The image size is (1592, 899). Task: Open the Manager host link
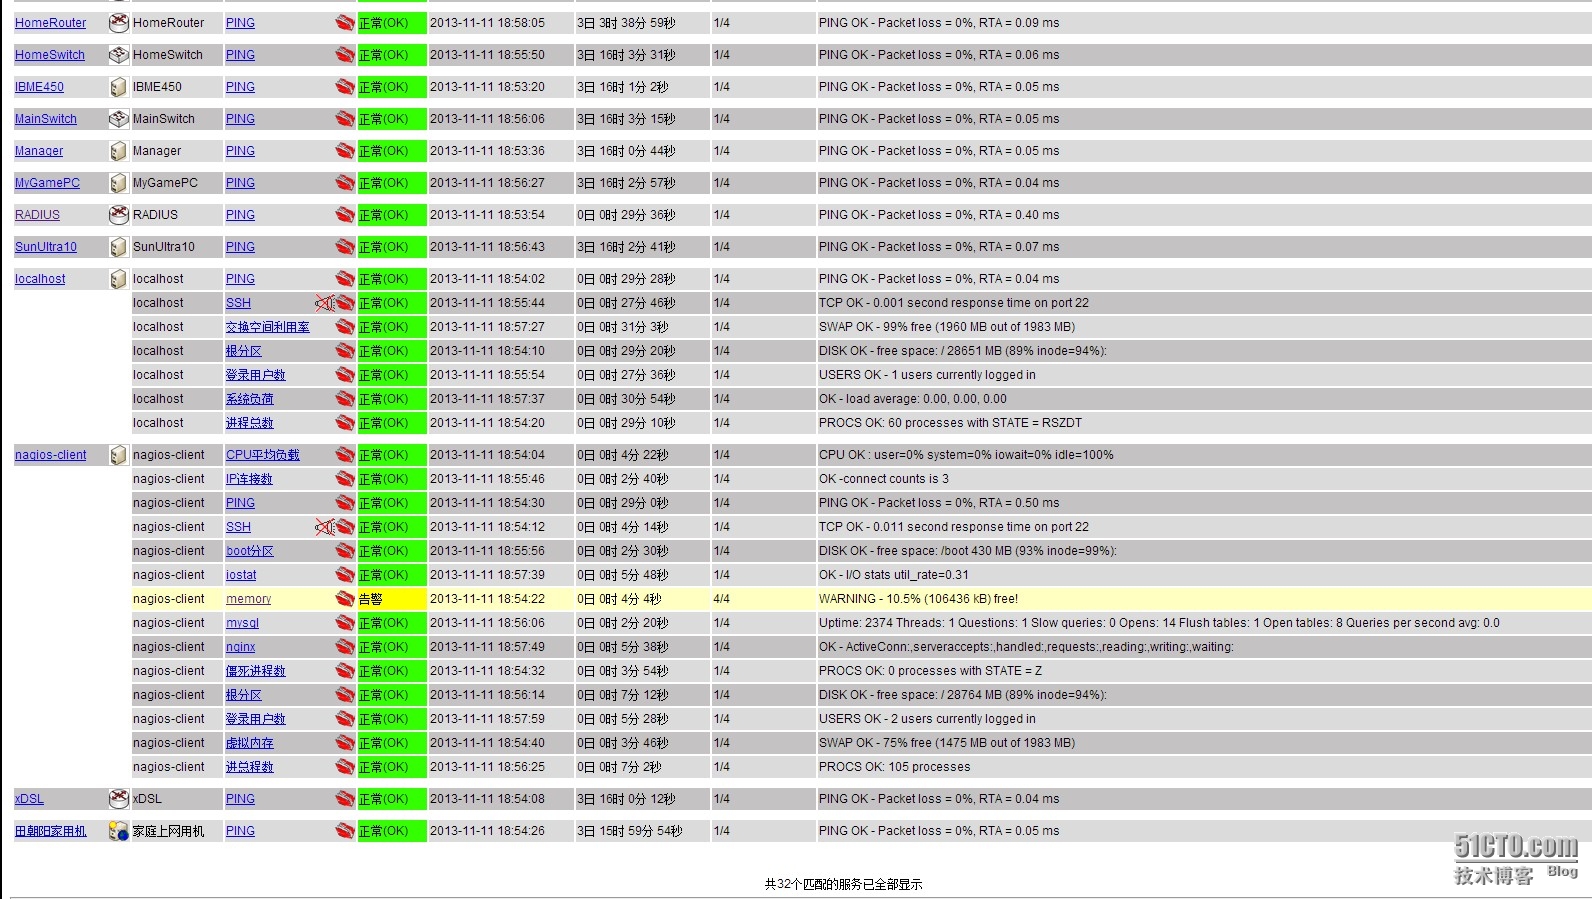tap(39, 151)
